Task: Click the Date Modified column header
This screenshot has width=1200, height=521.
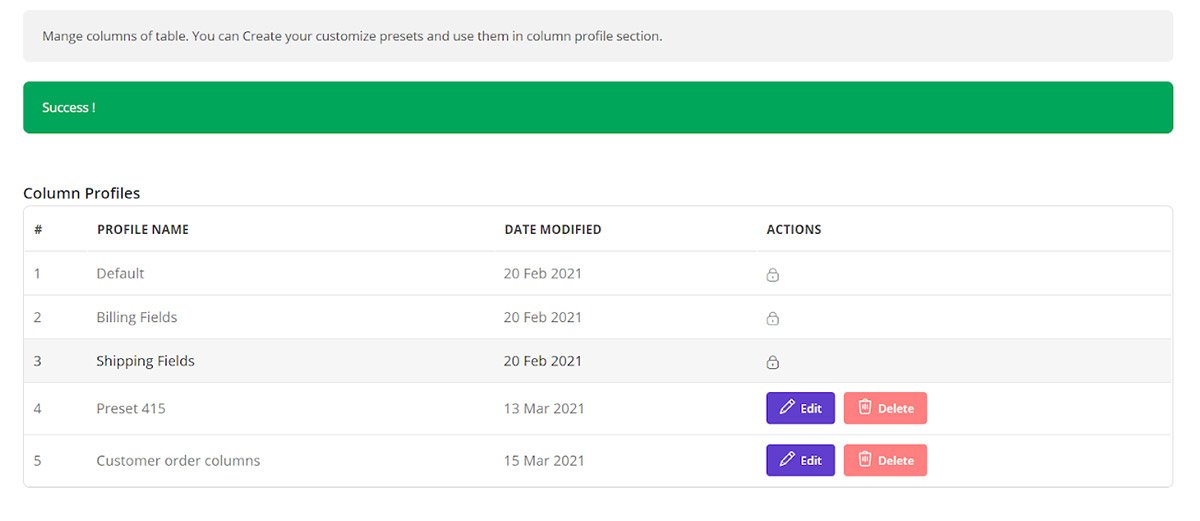Action: click(552, 229)
